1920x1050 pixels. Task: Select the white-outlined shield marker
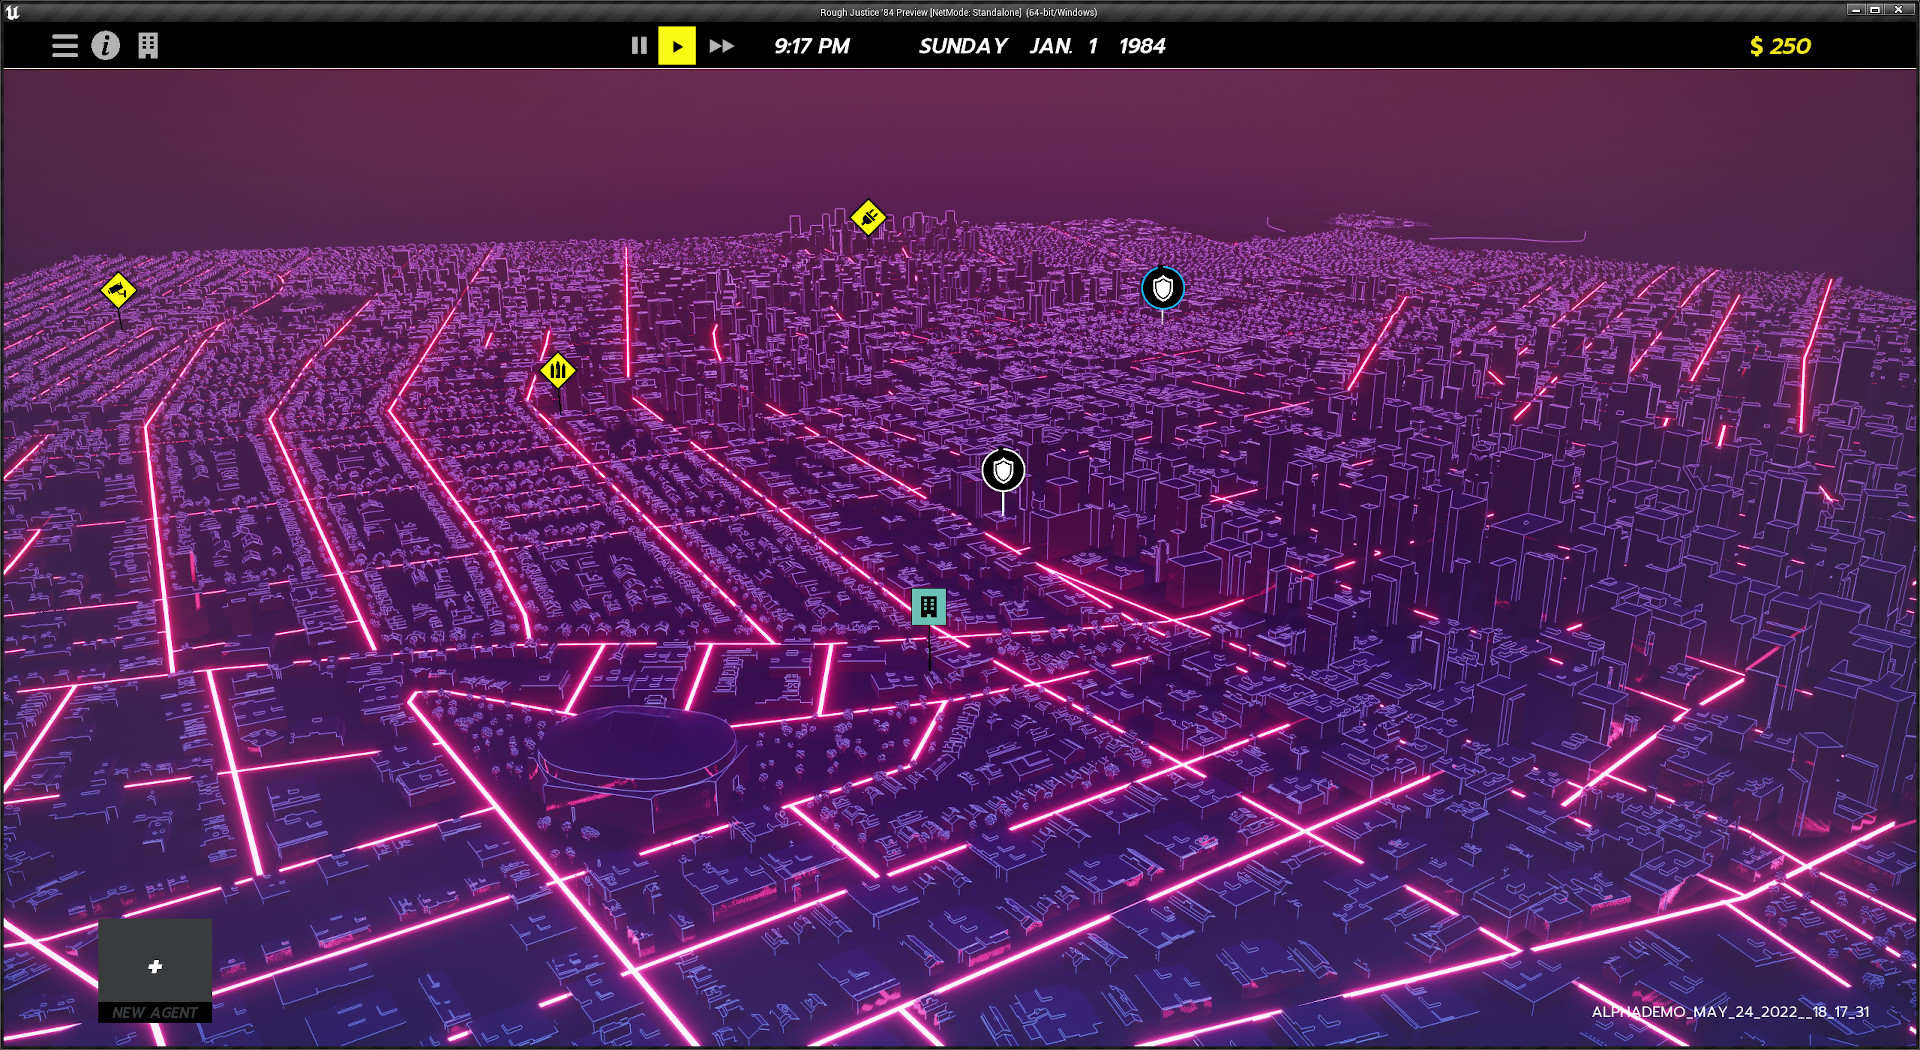(x=1003, y=471)
